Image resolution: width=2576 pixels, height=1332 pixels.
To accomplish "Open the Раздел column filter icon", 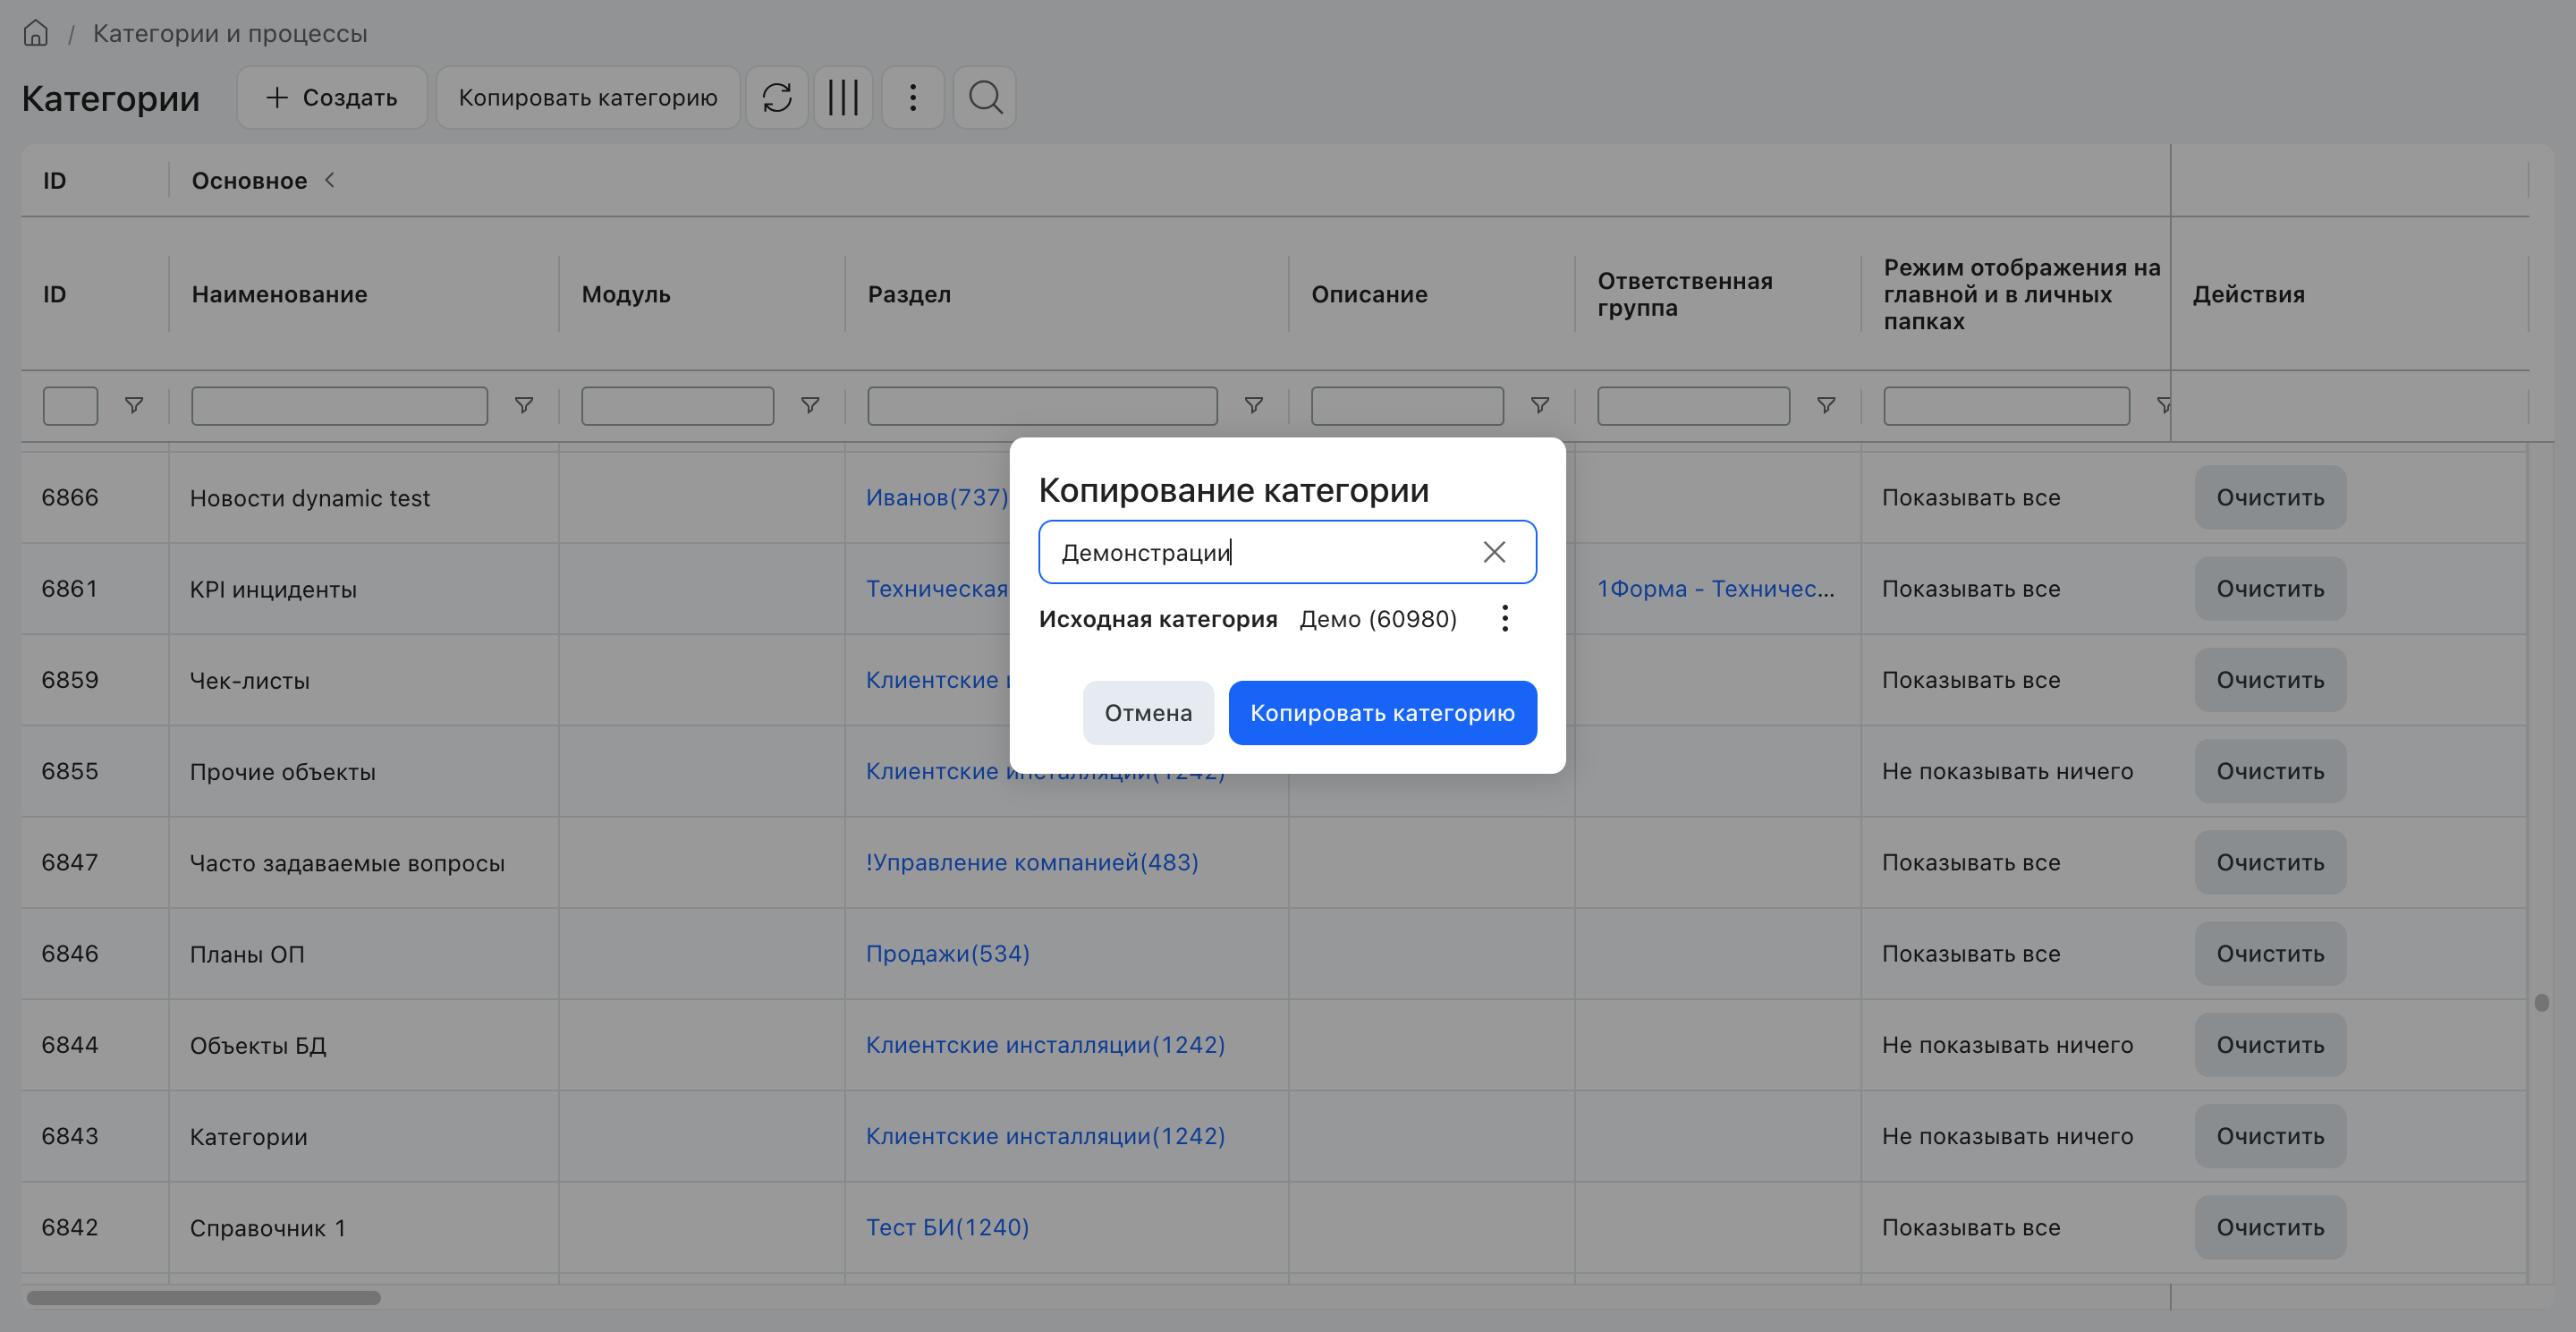I will [1253, 405].
